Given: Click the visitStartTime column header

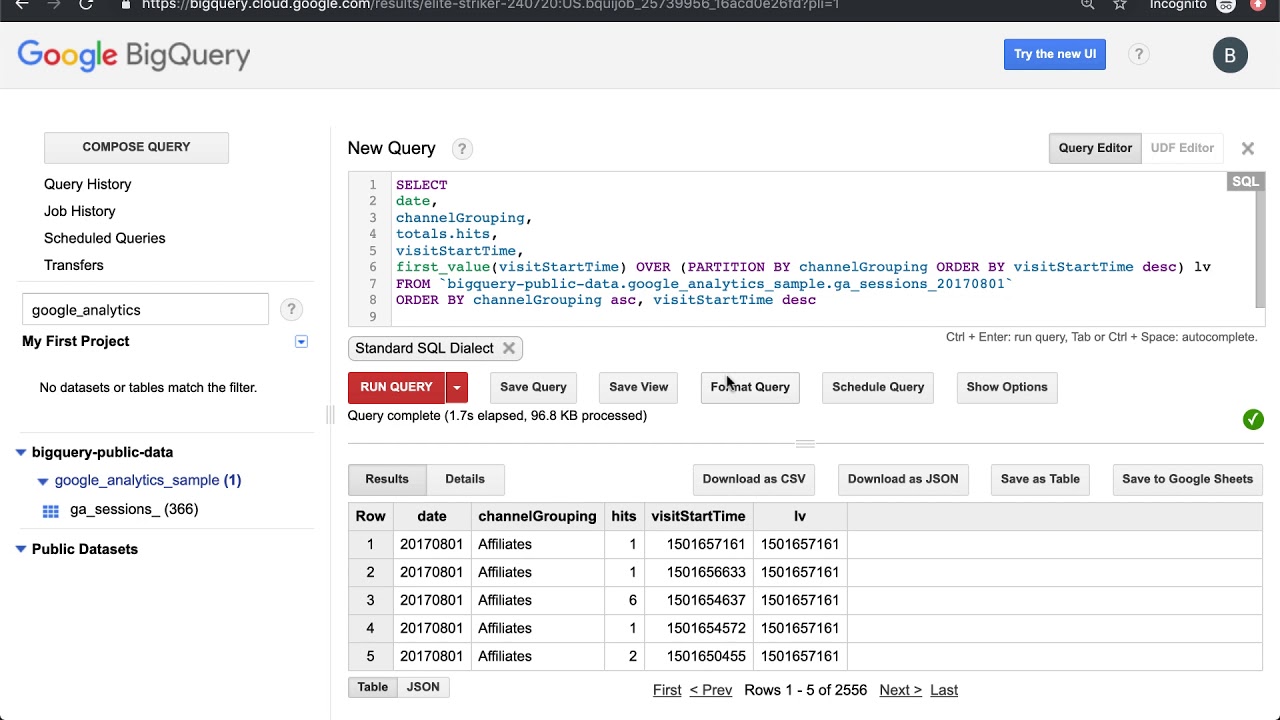Looking at the screenshot, I should coord(698,517).
